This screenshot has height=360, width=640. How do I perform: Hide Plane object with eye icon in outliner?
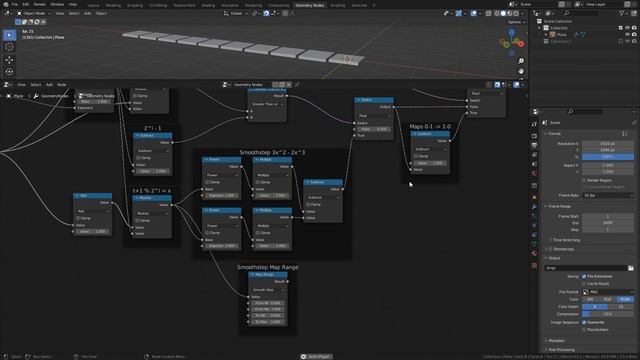pos(627,35)
